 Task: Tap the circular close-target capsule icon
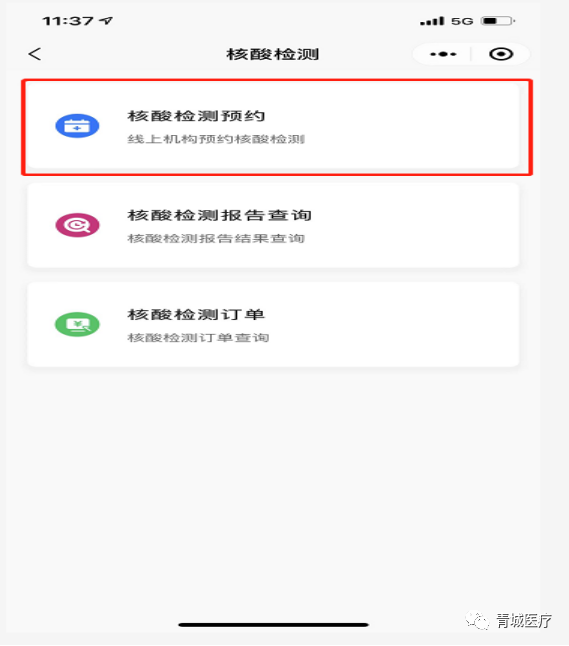(x=501, y=54)
